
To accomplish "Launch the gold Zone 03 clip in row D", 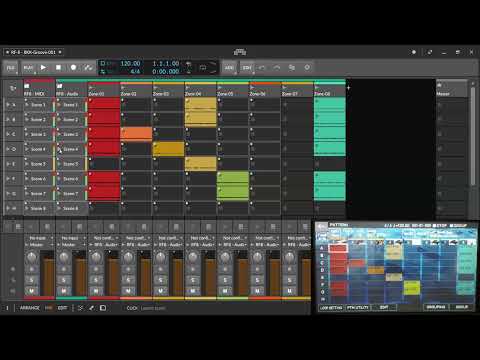I will [x=168, y=149].
